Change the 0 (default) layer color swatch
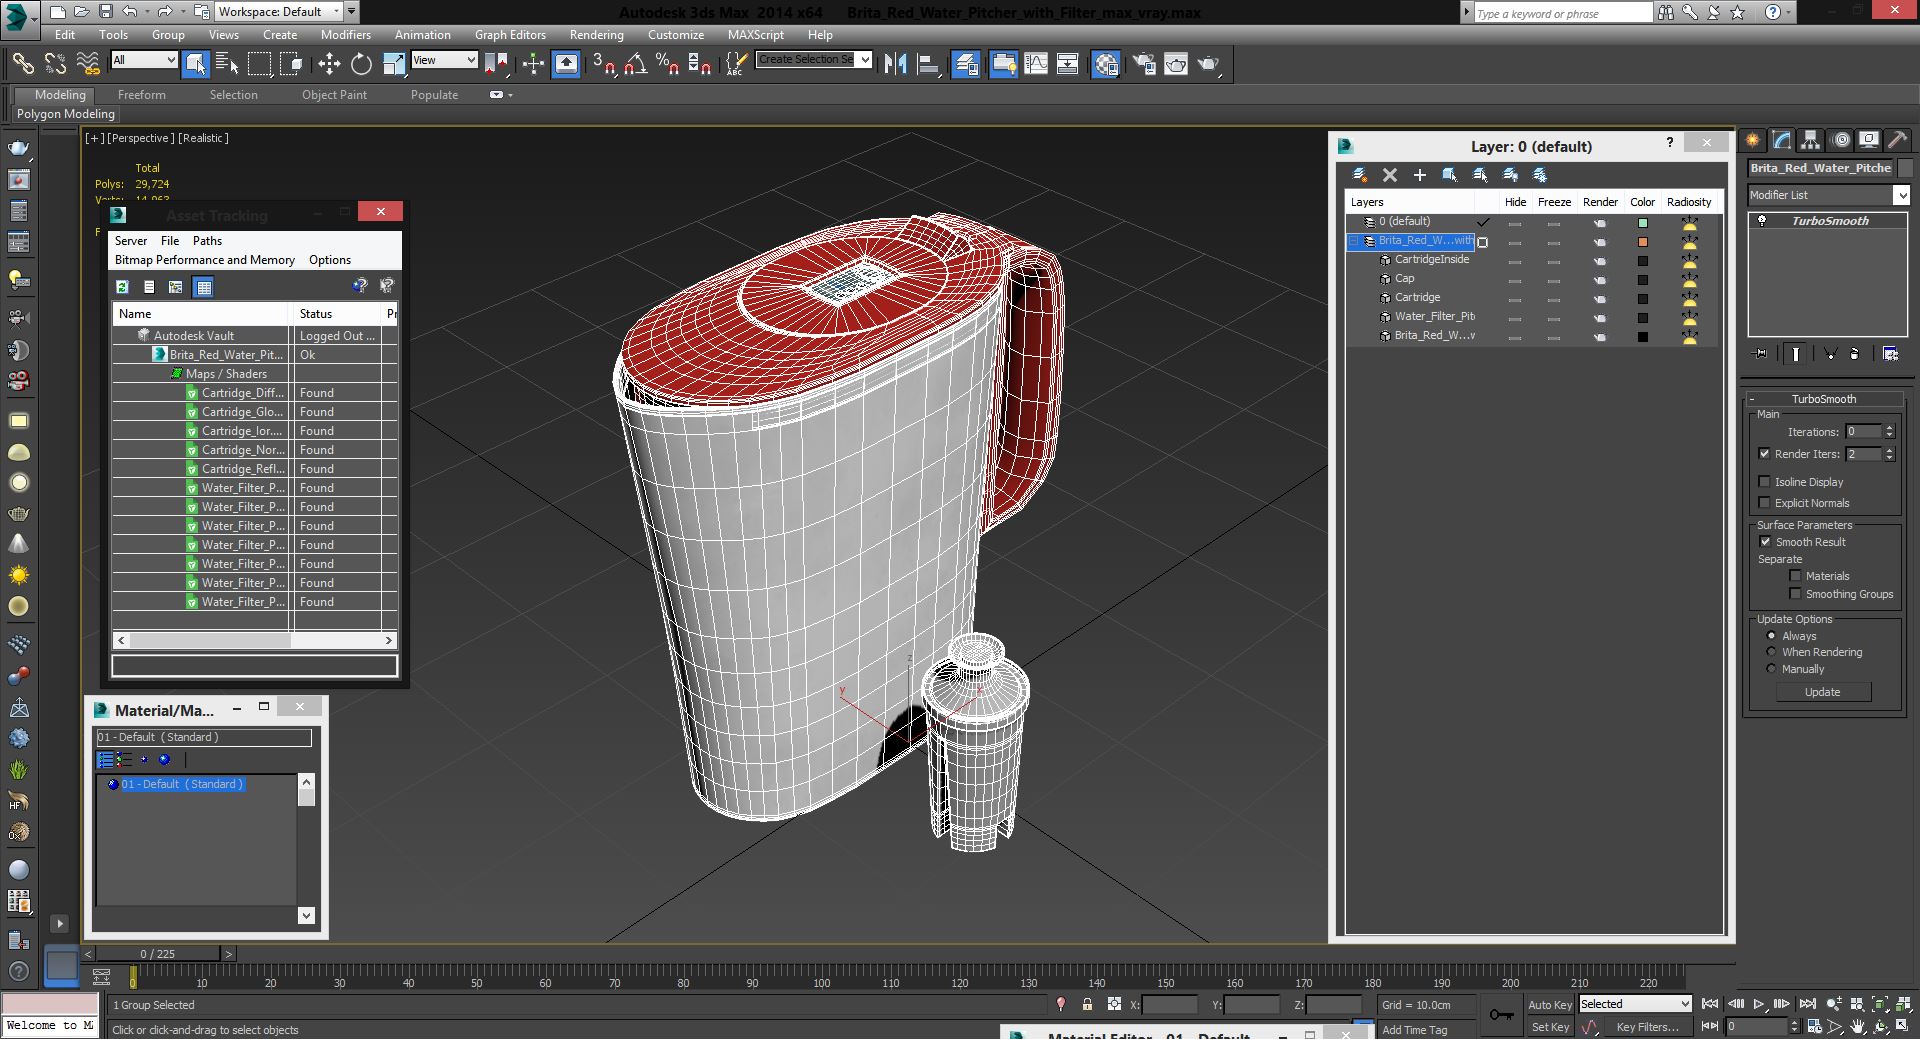 click(x=1643, y=223)
